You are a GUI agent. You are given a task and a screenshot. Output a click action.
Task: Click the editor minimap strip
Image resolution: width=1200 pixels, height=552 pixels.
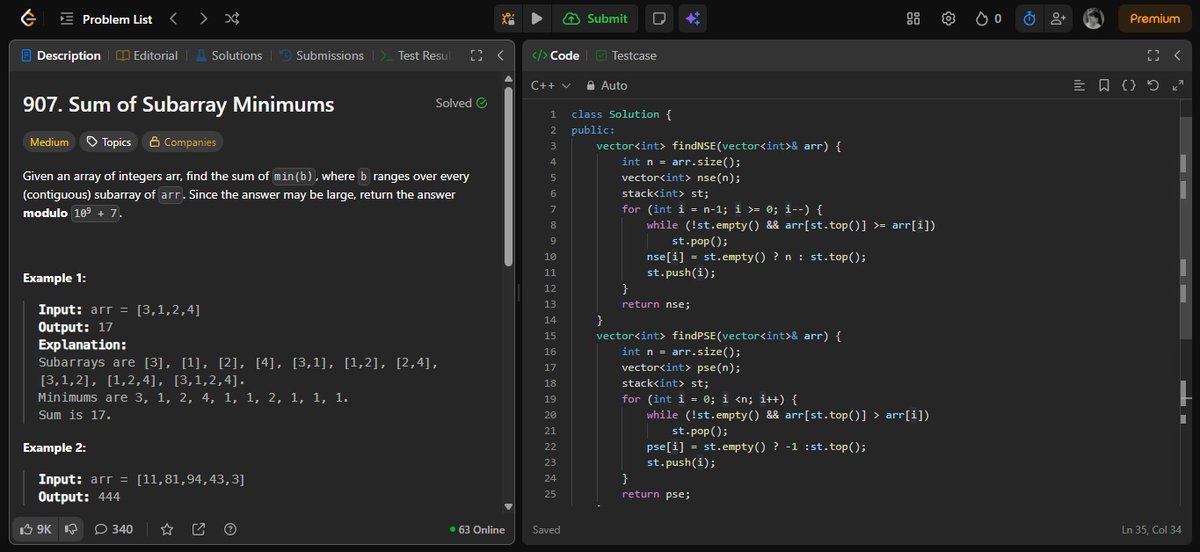pos(1185,300)
